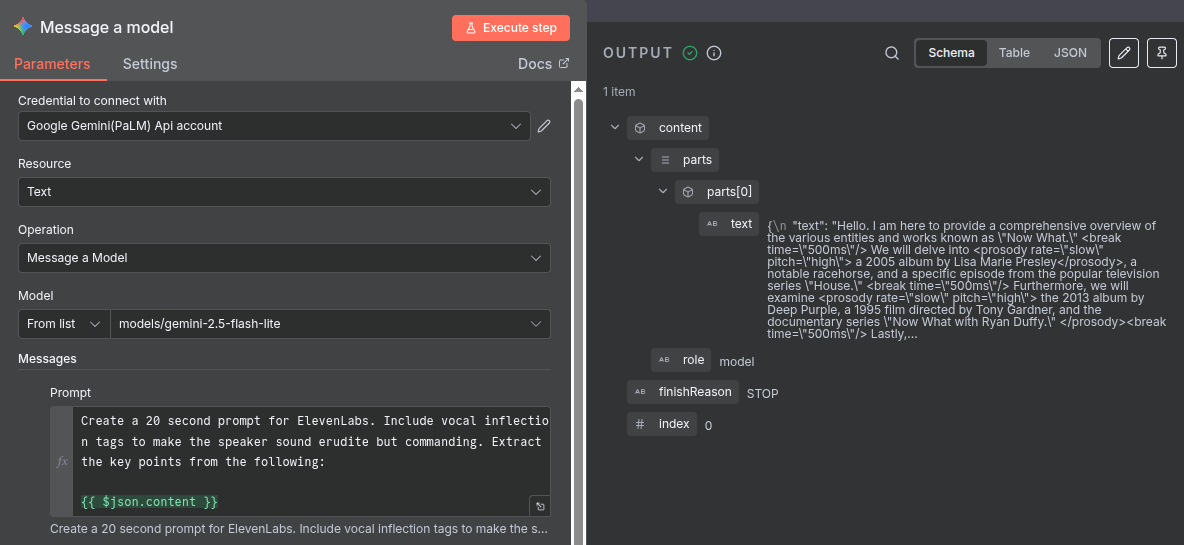Click the content object pill
1184x545 pixels.
pyautogui.click(x=668, y=128)
